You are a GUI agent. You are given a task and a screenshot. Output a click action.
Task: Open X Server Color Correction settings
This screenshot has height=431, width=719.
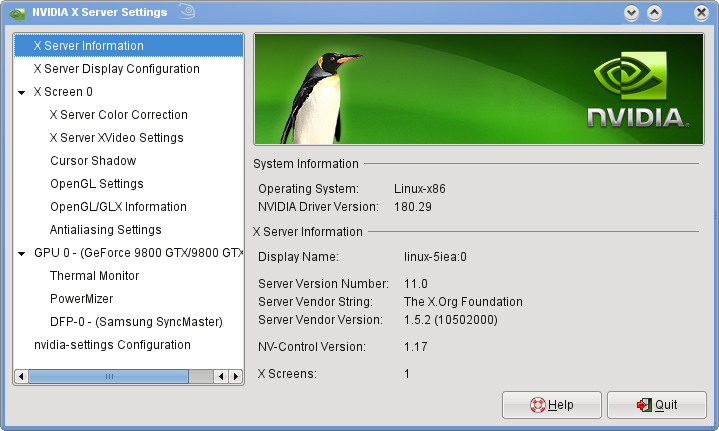click(x=118, y=115)
